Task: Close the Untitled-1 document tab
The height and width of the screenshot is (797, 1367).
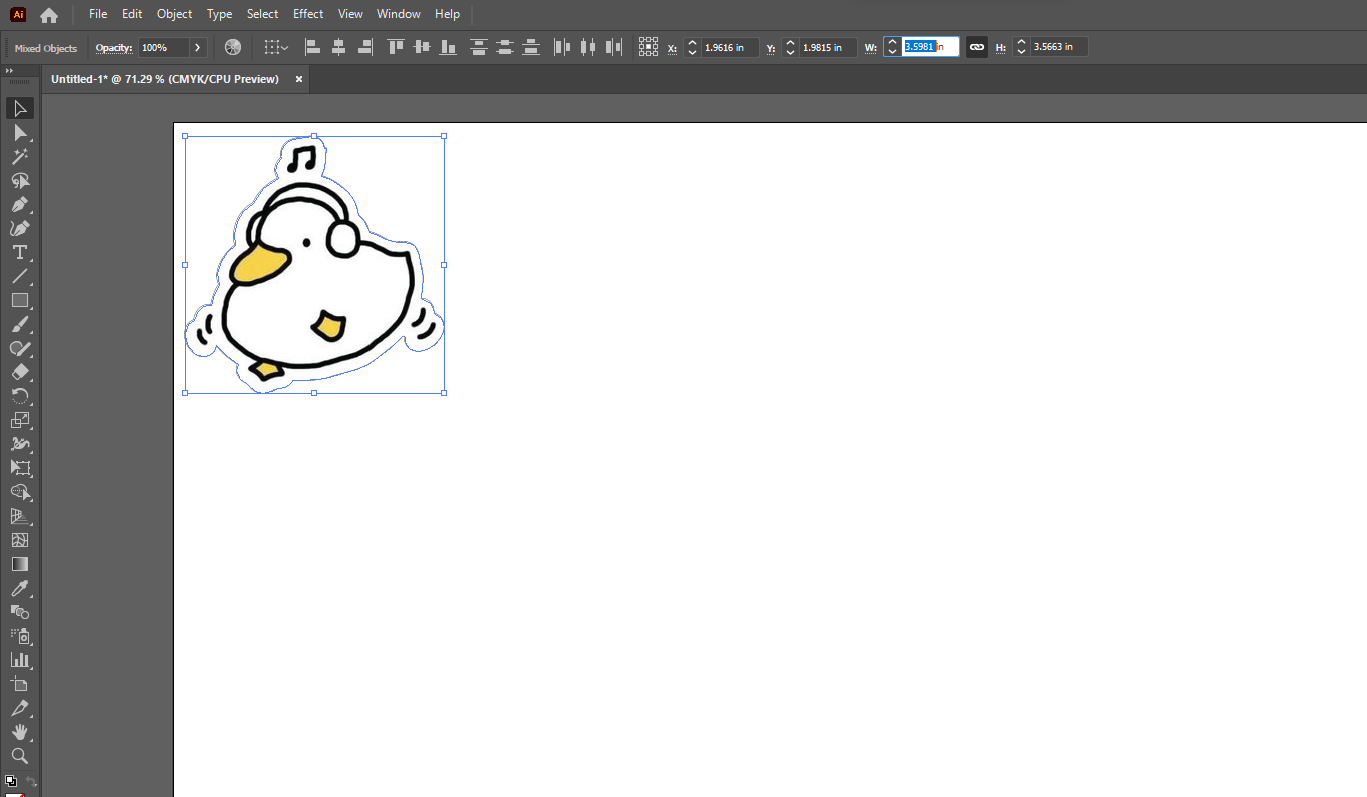Action: coord(298,79)
